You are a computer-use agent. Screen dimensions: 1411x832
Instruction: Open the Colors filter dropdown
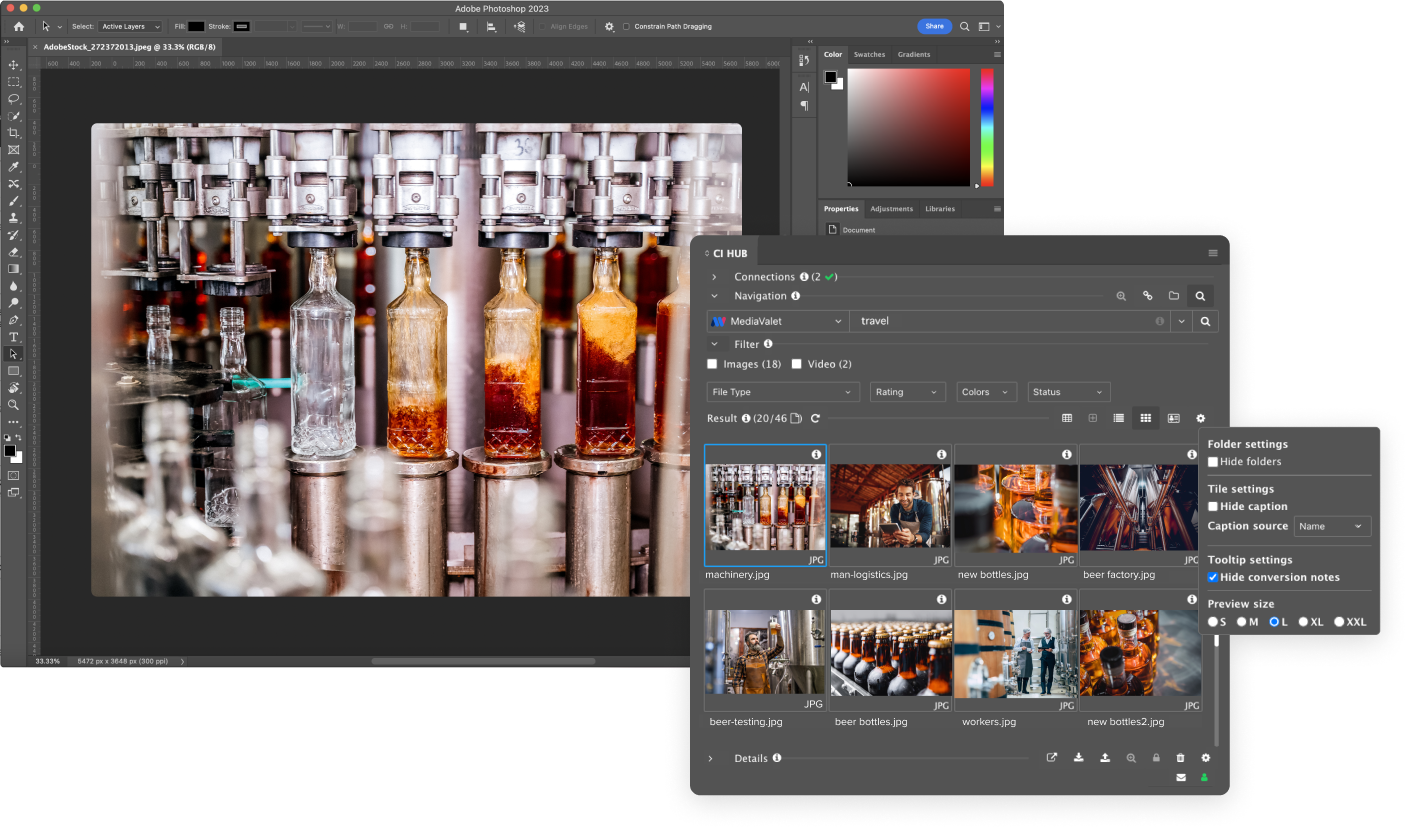(x=987, y=392)
